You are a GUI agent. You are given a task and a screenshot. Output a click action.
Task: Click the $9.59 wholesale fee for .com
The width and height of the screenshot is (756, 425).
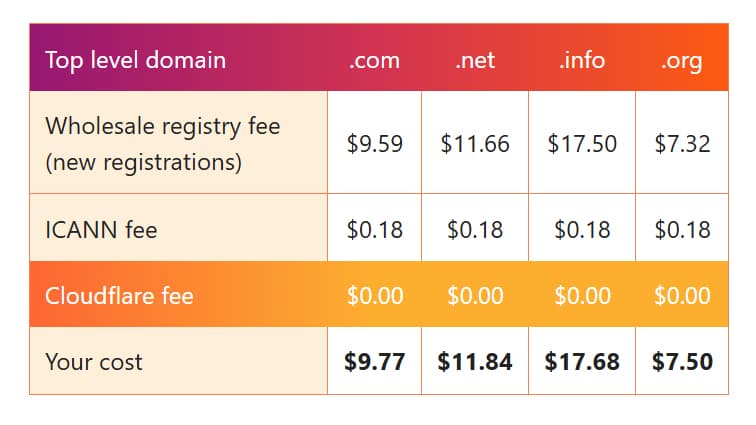(x=375, y=144)
